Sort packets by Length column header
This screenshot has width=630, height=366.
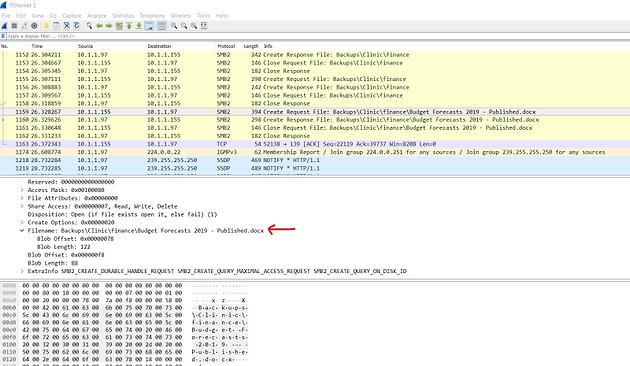tap(252, 46)
